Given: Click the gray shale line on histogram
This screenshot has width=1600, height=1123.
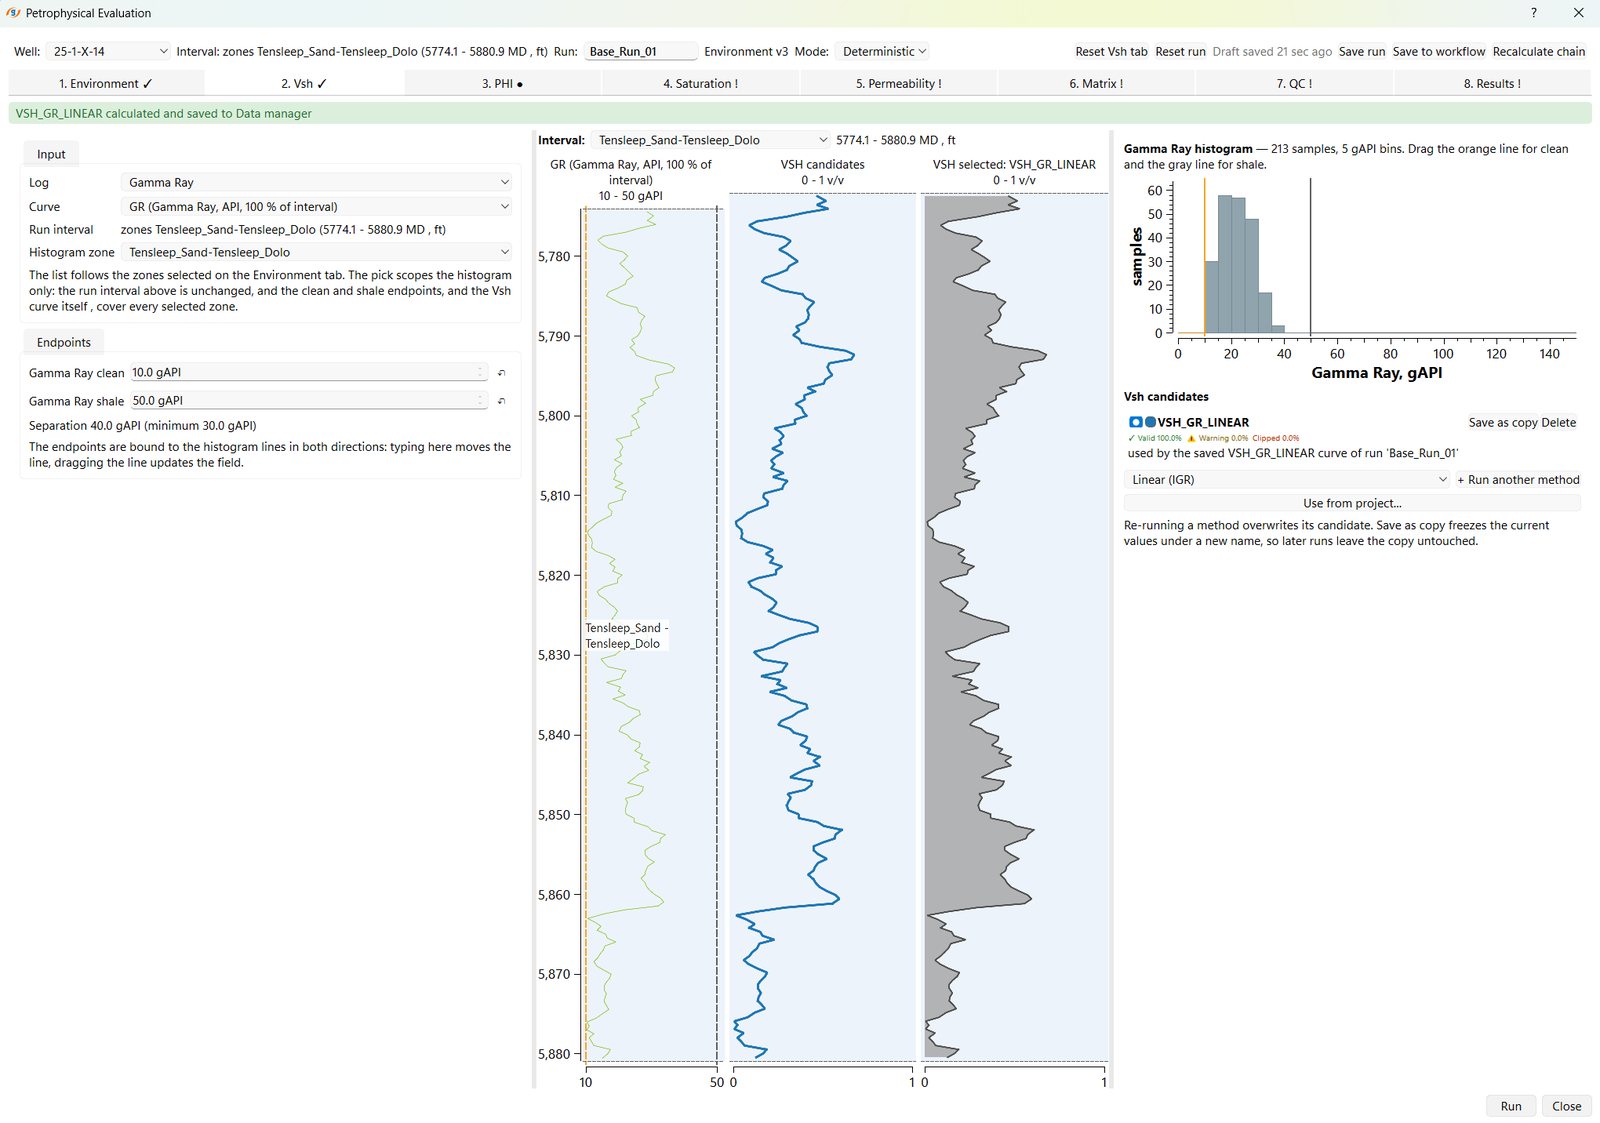Looking at the screenshot, I should (x=1310, y=256).
